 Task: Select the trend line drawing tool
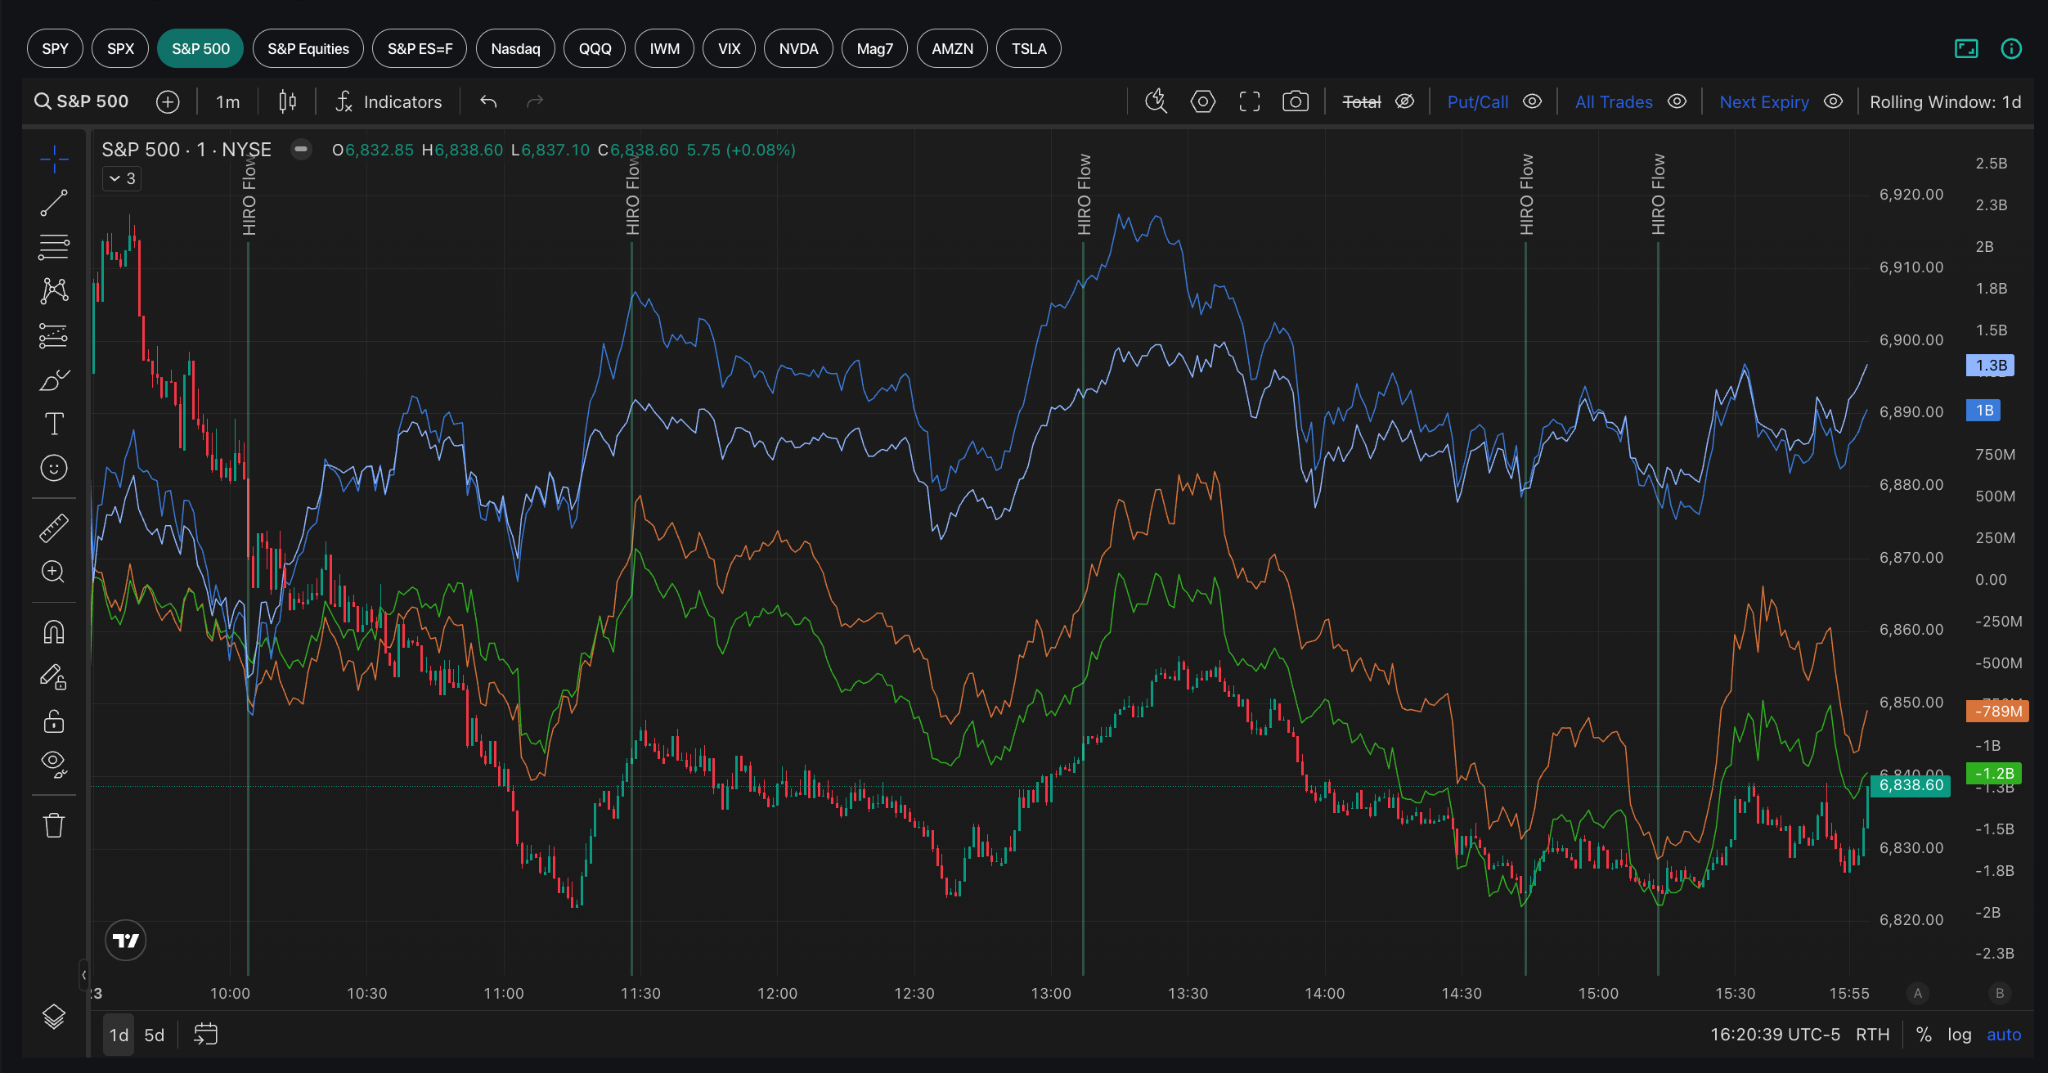54,203
